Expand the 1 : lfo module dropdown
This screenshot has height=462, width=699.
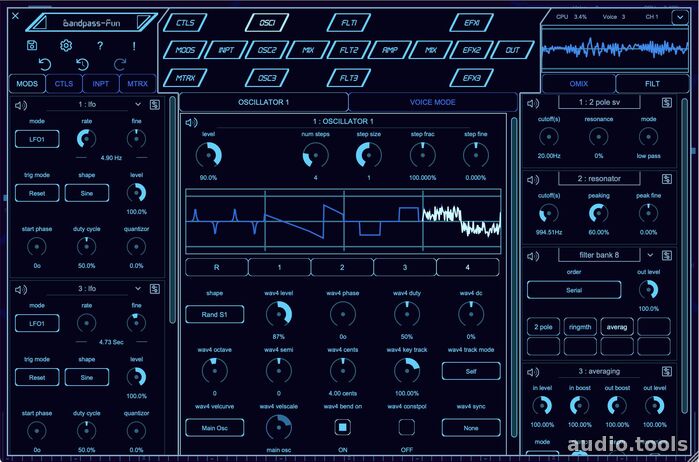[x=138, y=104]
